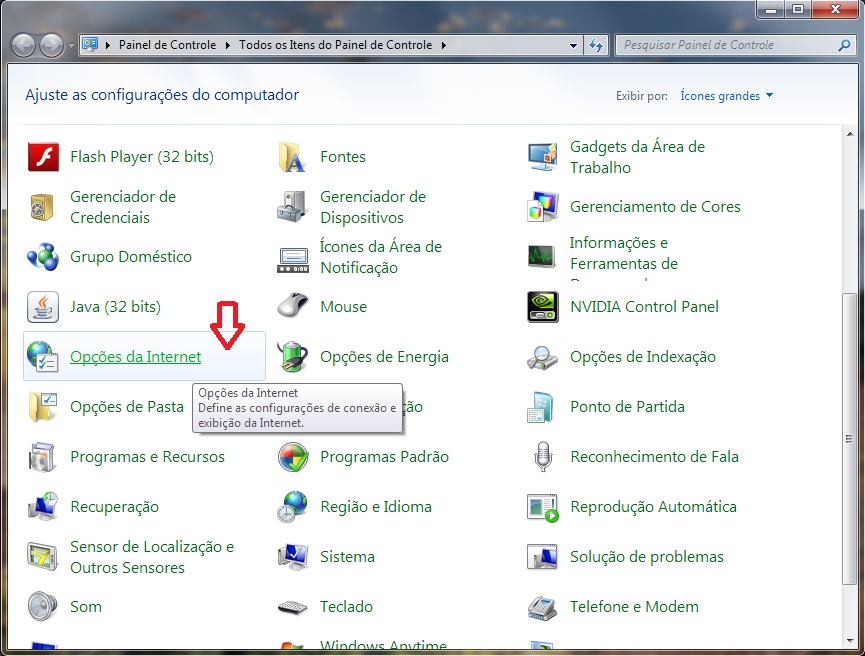This screenshot has height=656, width=865.
Task: Click the address bar refresh button
Action: coord(596,45)
